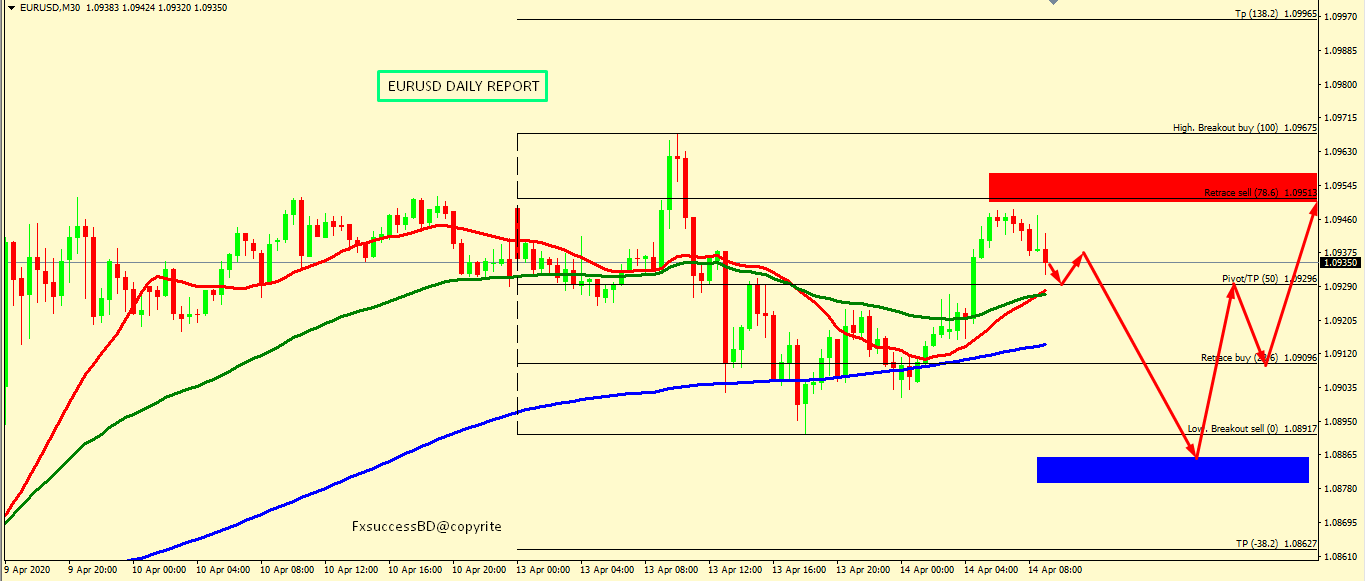The height and width of the screenshot is (581, 1365).
Task: Click the current price tag 1.09350
Action: click(x=1340, y=262)
